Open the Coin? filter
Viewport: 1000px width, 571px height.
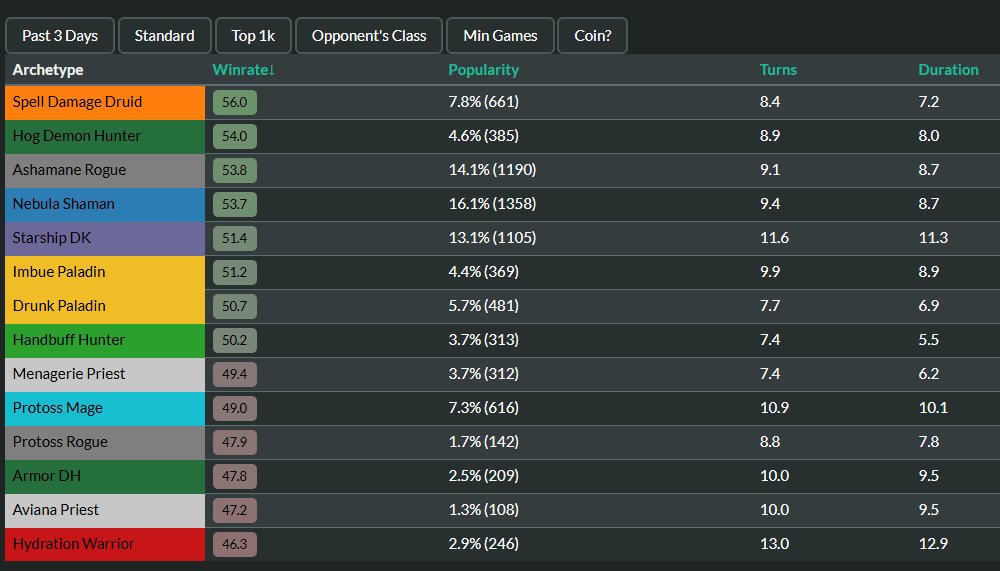(x=592, y=36)
